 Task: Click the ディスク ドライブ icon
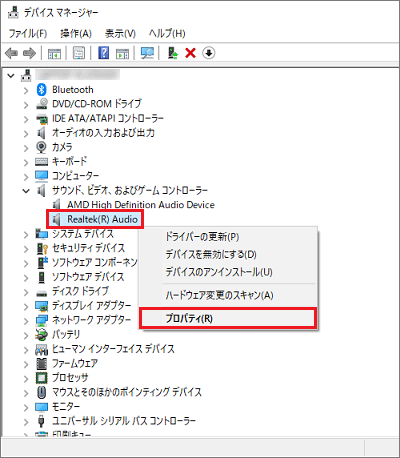42,293
